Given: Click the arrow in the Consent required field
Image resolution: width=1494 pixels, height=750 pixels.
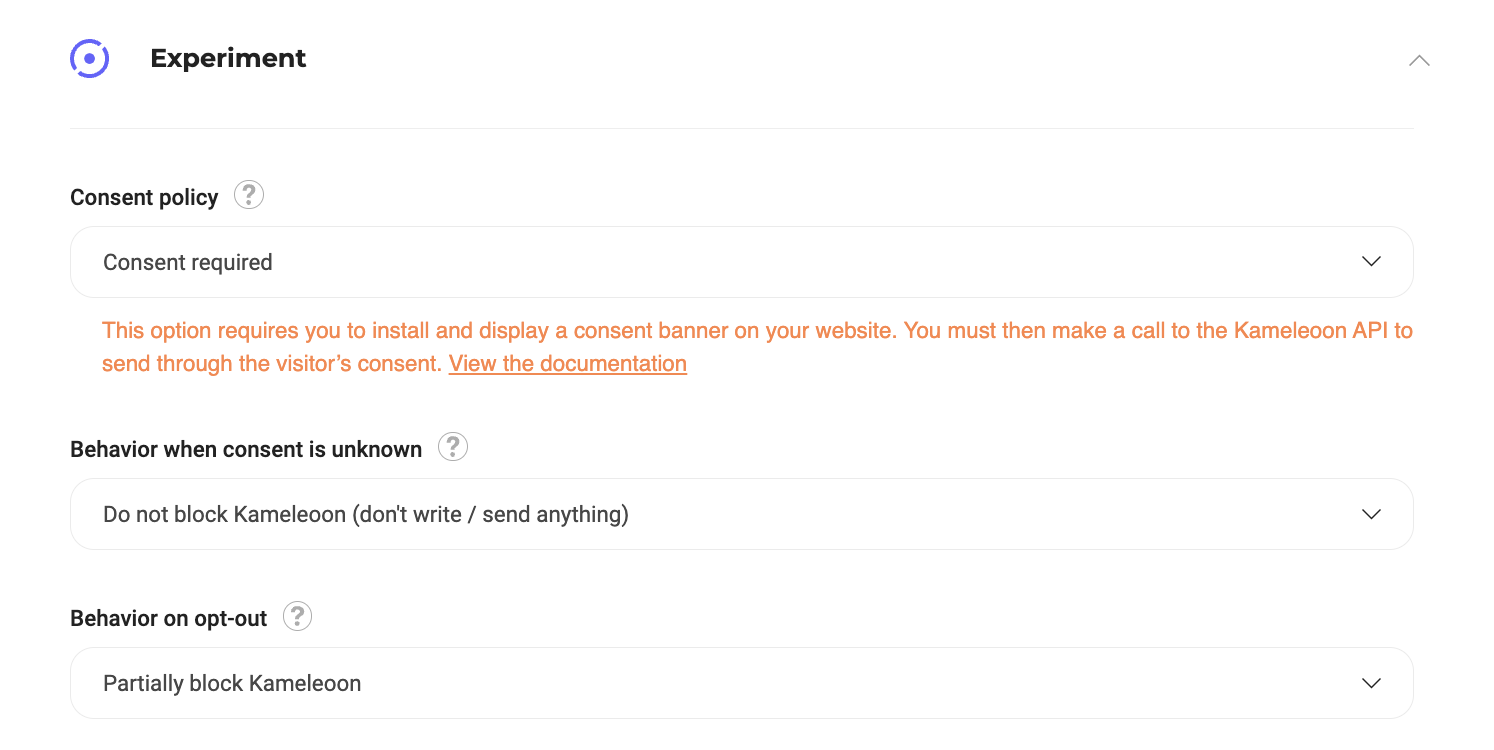Looking at the screenshot, I should (1371, 262).
